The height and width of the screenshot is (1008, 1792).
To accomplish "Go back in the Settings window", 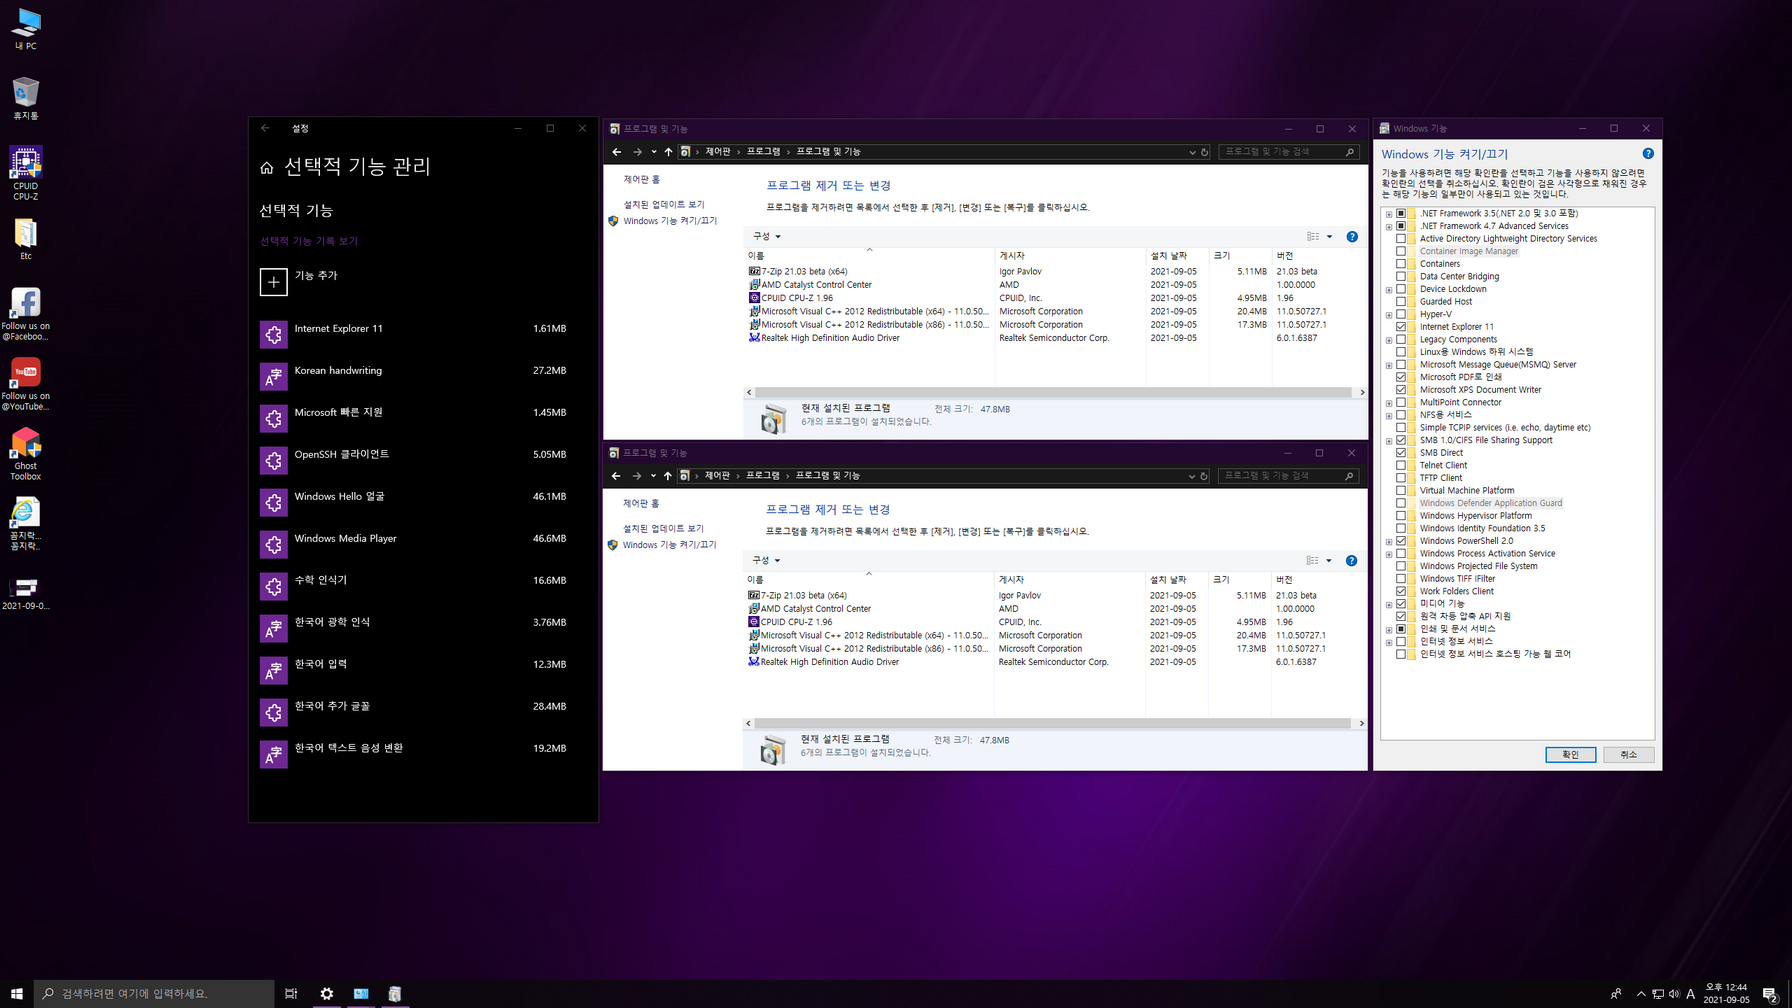I will tap(265, 128).
